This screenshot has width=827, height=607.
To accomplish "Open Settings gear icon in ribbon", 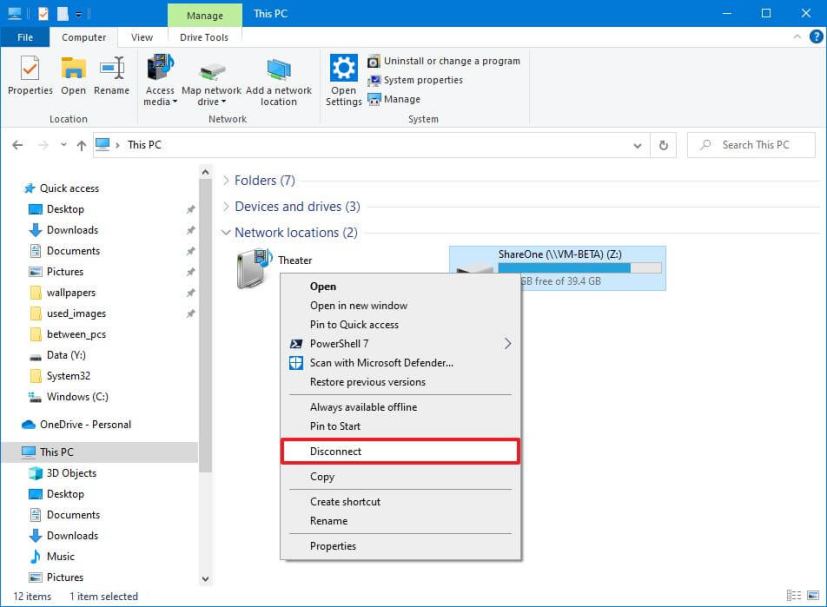I will (x=343, y=79).
